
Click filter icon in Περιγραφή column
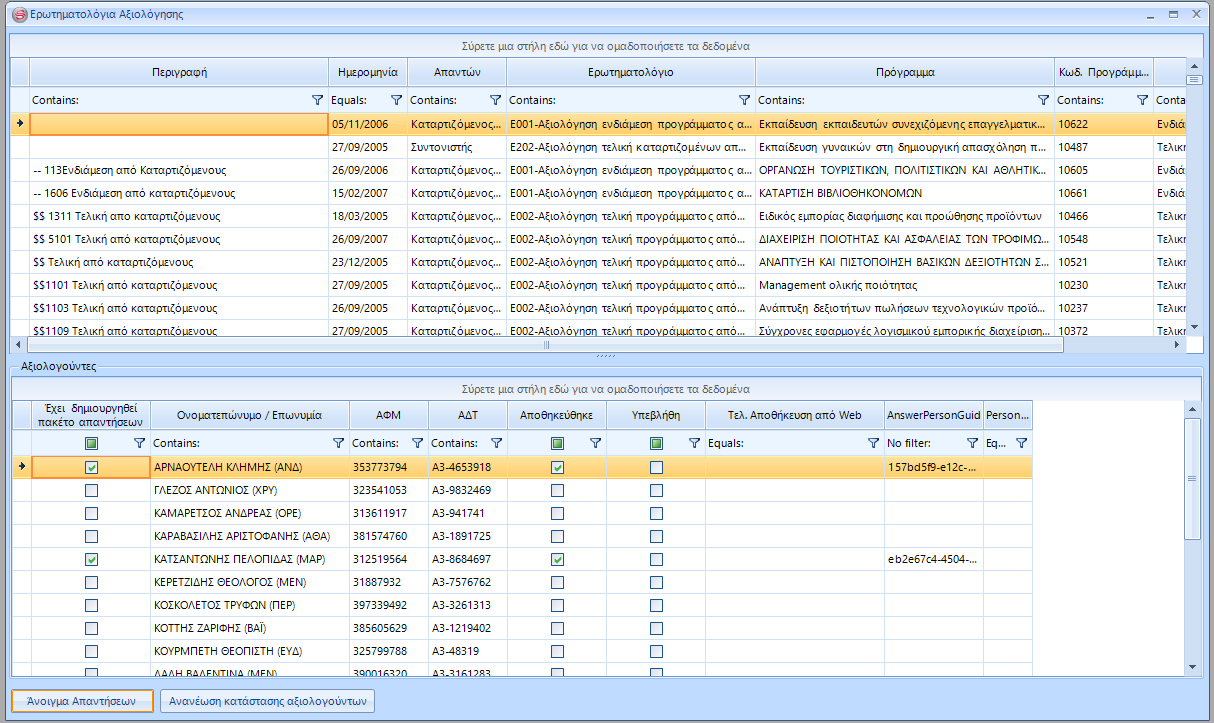[x=317, y=100]
